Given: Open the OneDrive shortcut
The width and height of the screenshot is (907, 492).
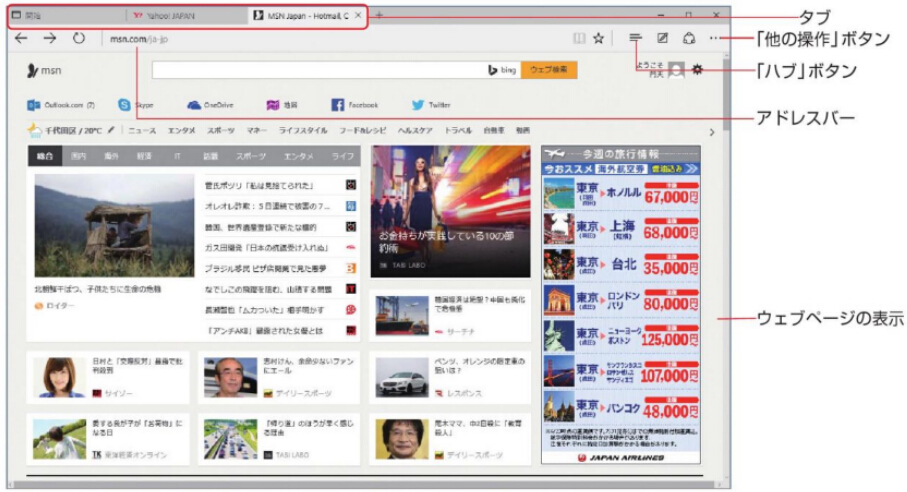Looking at the screenshot, I should pyautogui.click(x=210, y=105).
